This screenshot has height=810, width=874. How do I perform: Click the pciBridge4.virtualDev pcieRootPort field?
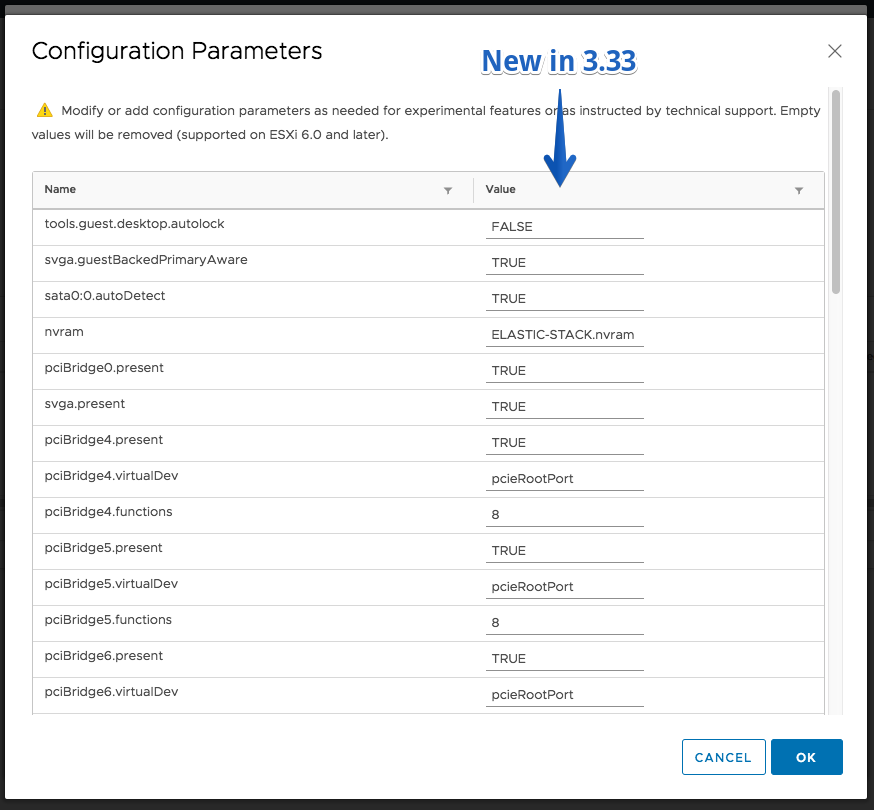coord(565,478)
